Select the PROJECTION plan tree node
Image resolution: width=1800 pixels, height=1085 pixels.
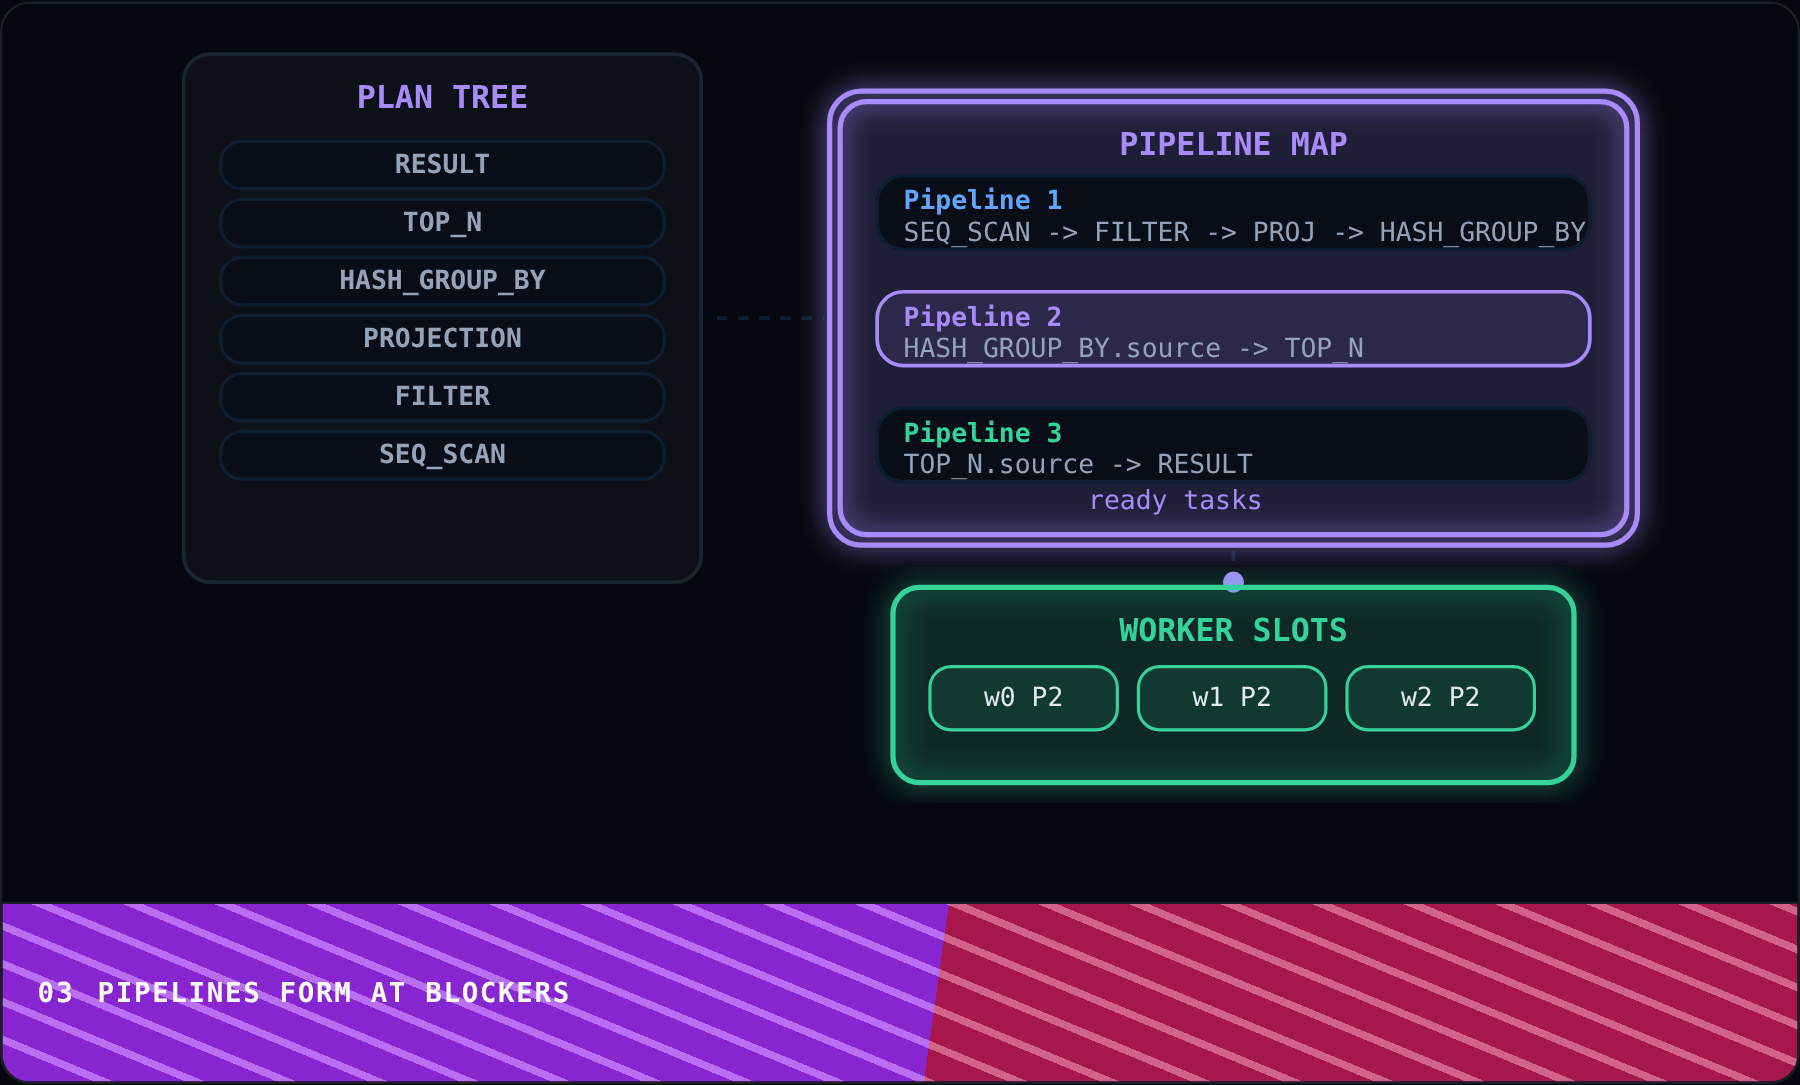(442, 338)
